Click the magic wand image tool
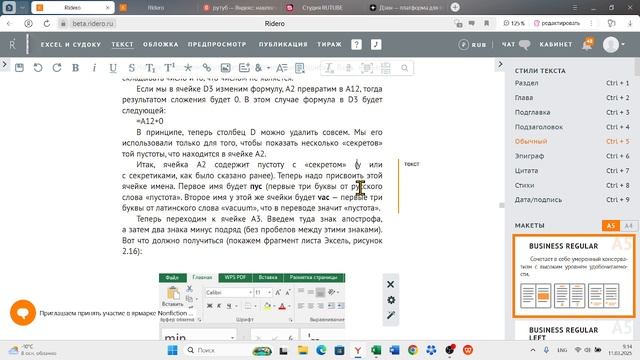The width and height of the screenshot is (640, 360). tap(391, 315)
